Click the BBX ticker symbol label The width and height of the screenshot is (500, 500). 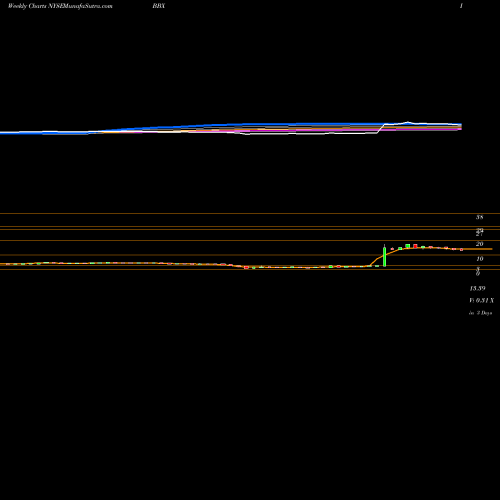[x=159, y=6]
